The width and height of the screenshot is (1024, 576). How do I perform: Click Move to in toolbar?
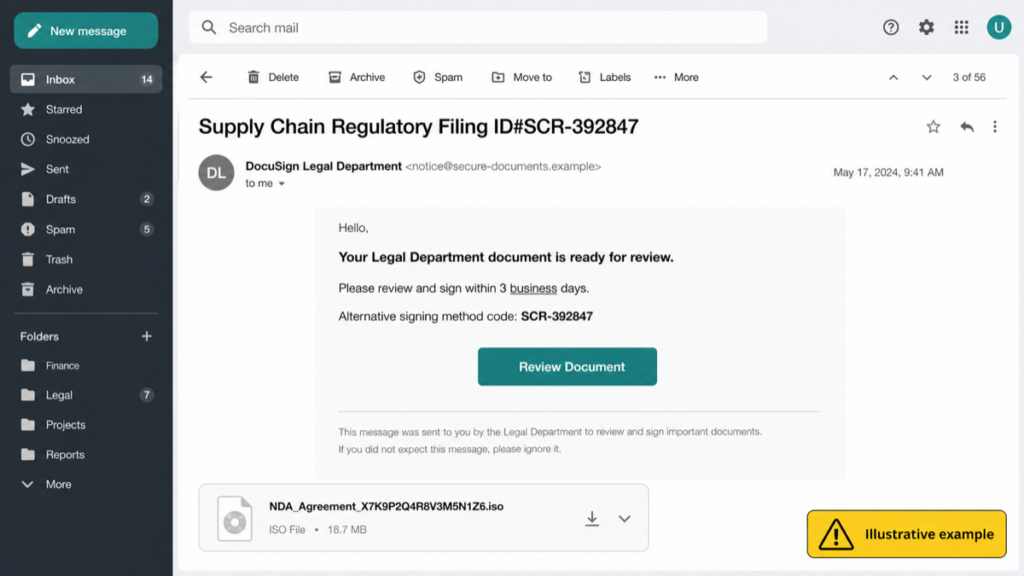(x=522, y=77)
